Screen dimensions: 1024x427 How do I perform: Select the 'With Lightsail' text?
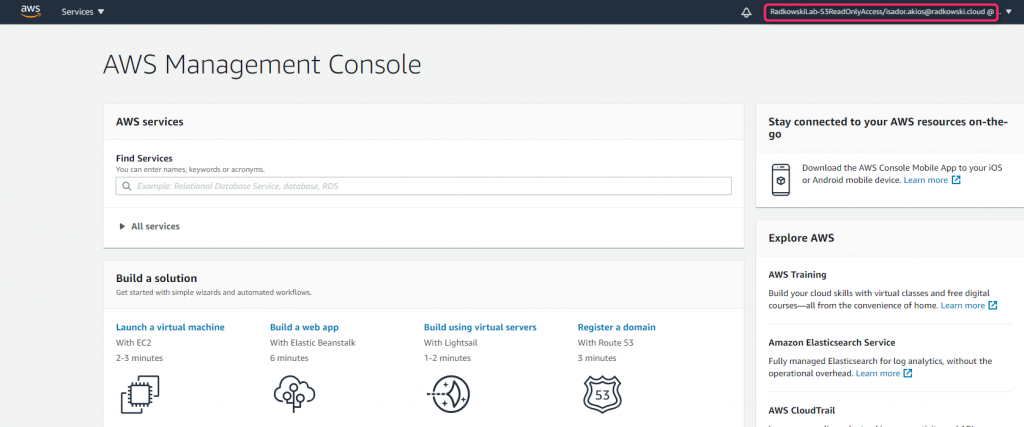tap(451, 342)
